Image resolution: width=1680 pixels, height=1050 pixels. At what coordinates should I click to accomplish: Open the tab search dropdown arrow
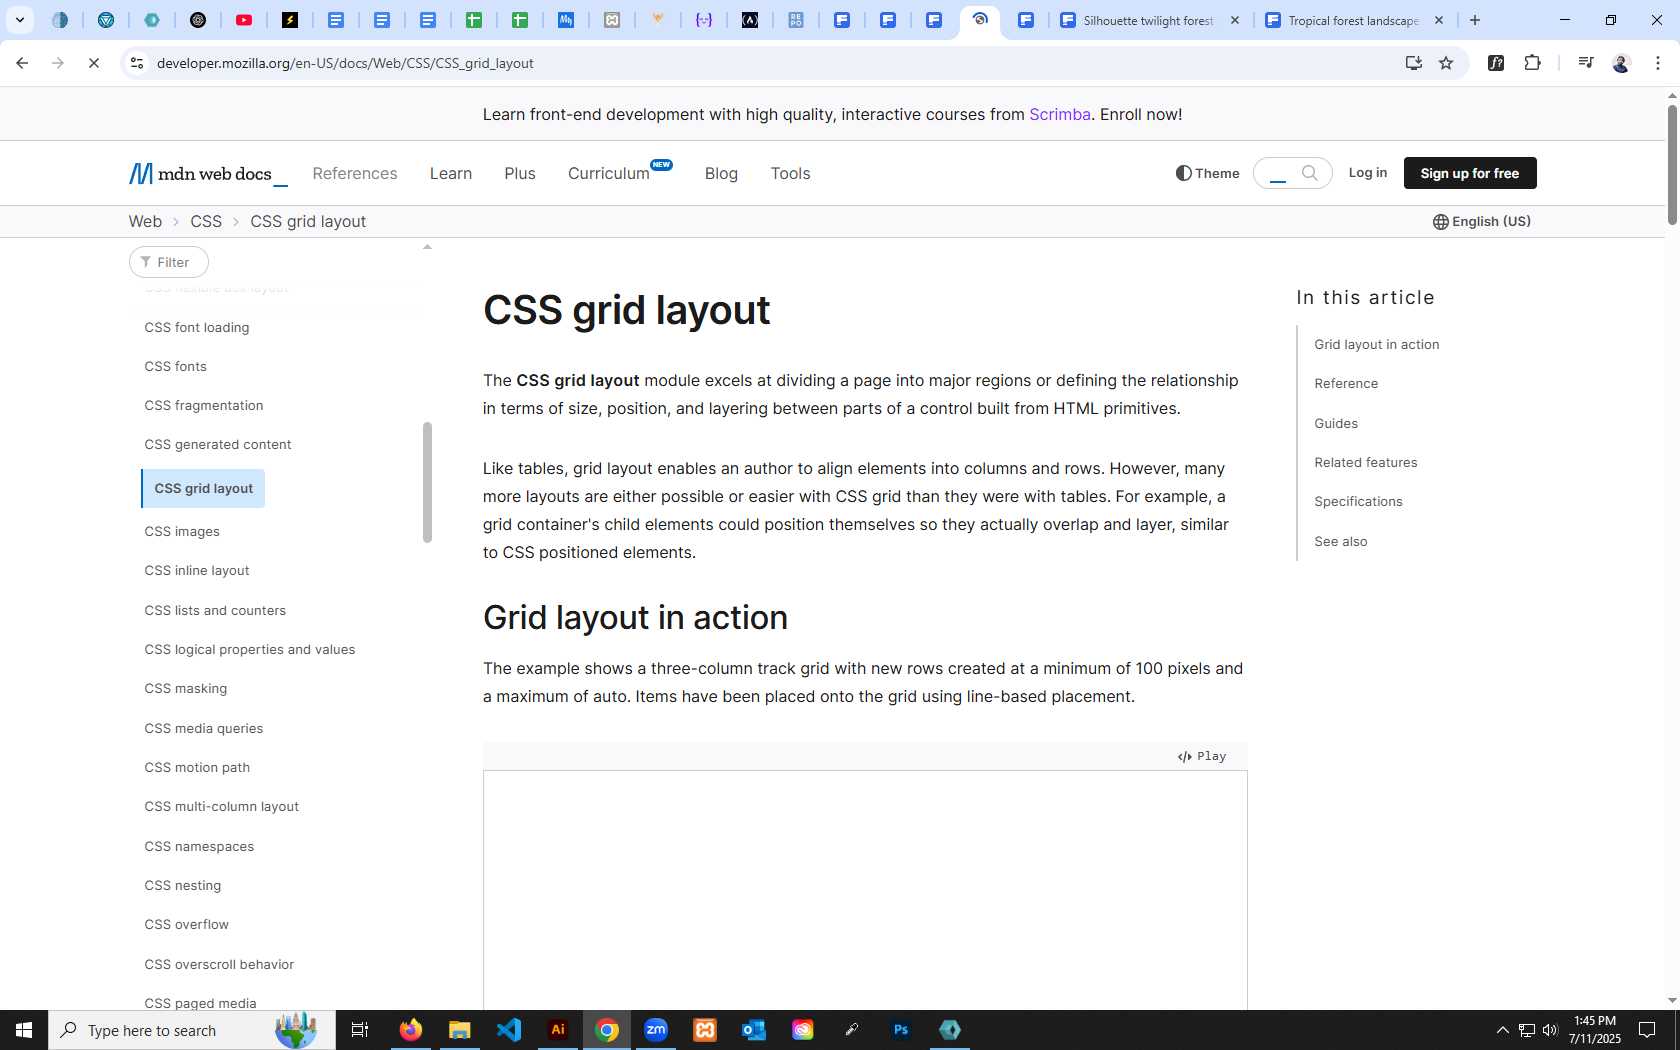[19, 20]
